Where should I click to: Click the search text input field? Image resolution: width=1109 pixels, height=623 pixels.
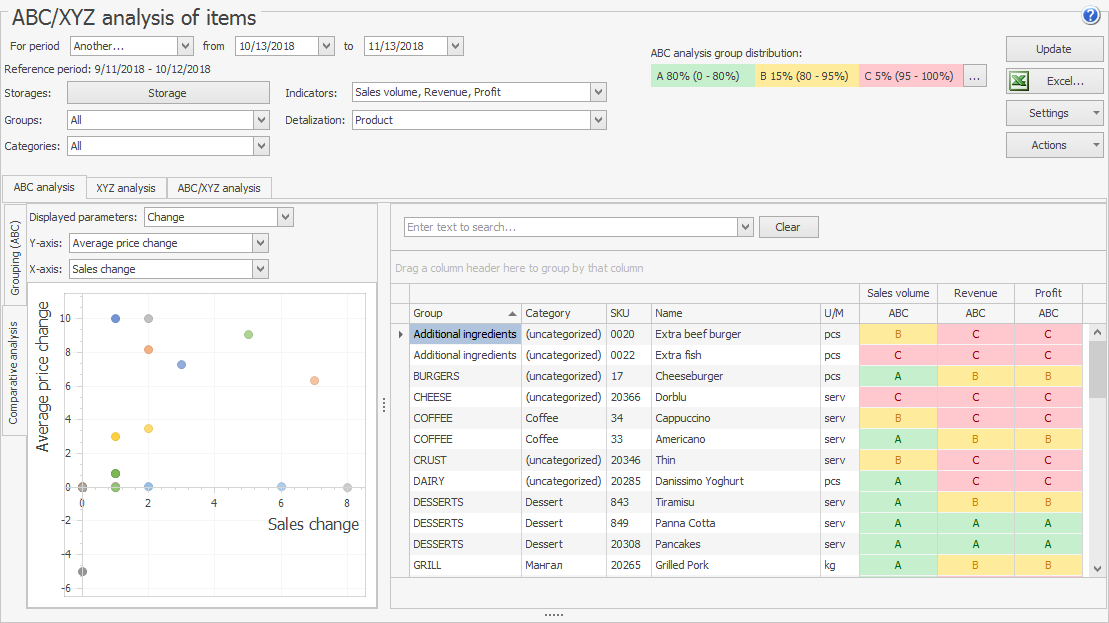pyautogui.click(x=570, y=227)
